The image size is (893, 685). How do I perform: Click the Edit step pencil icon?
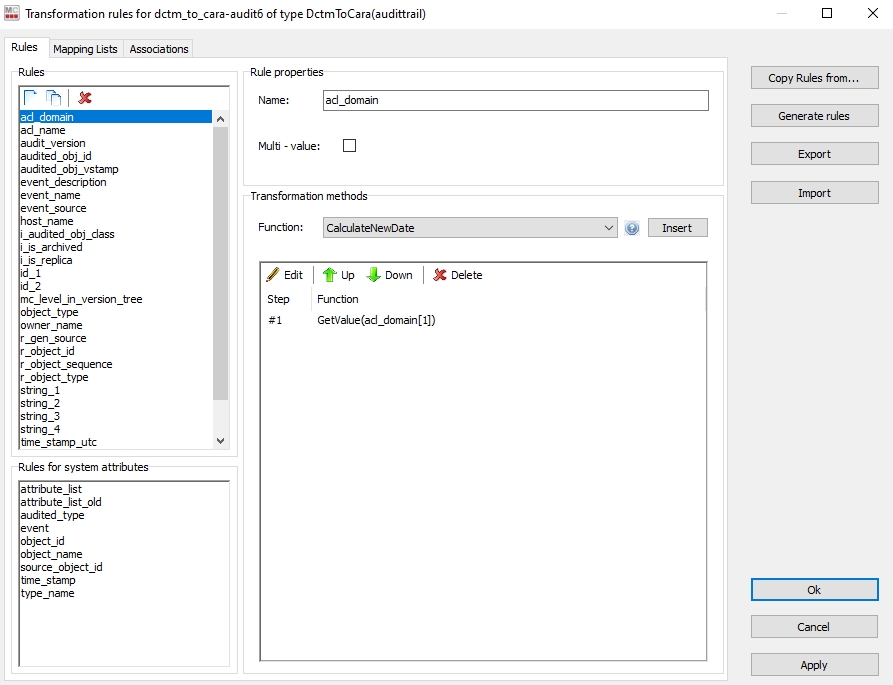pyautogui.click(x=284, y=275)
